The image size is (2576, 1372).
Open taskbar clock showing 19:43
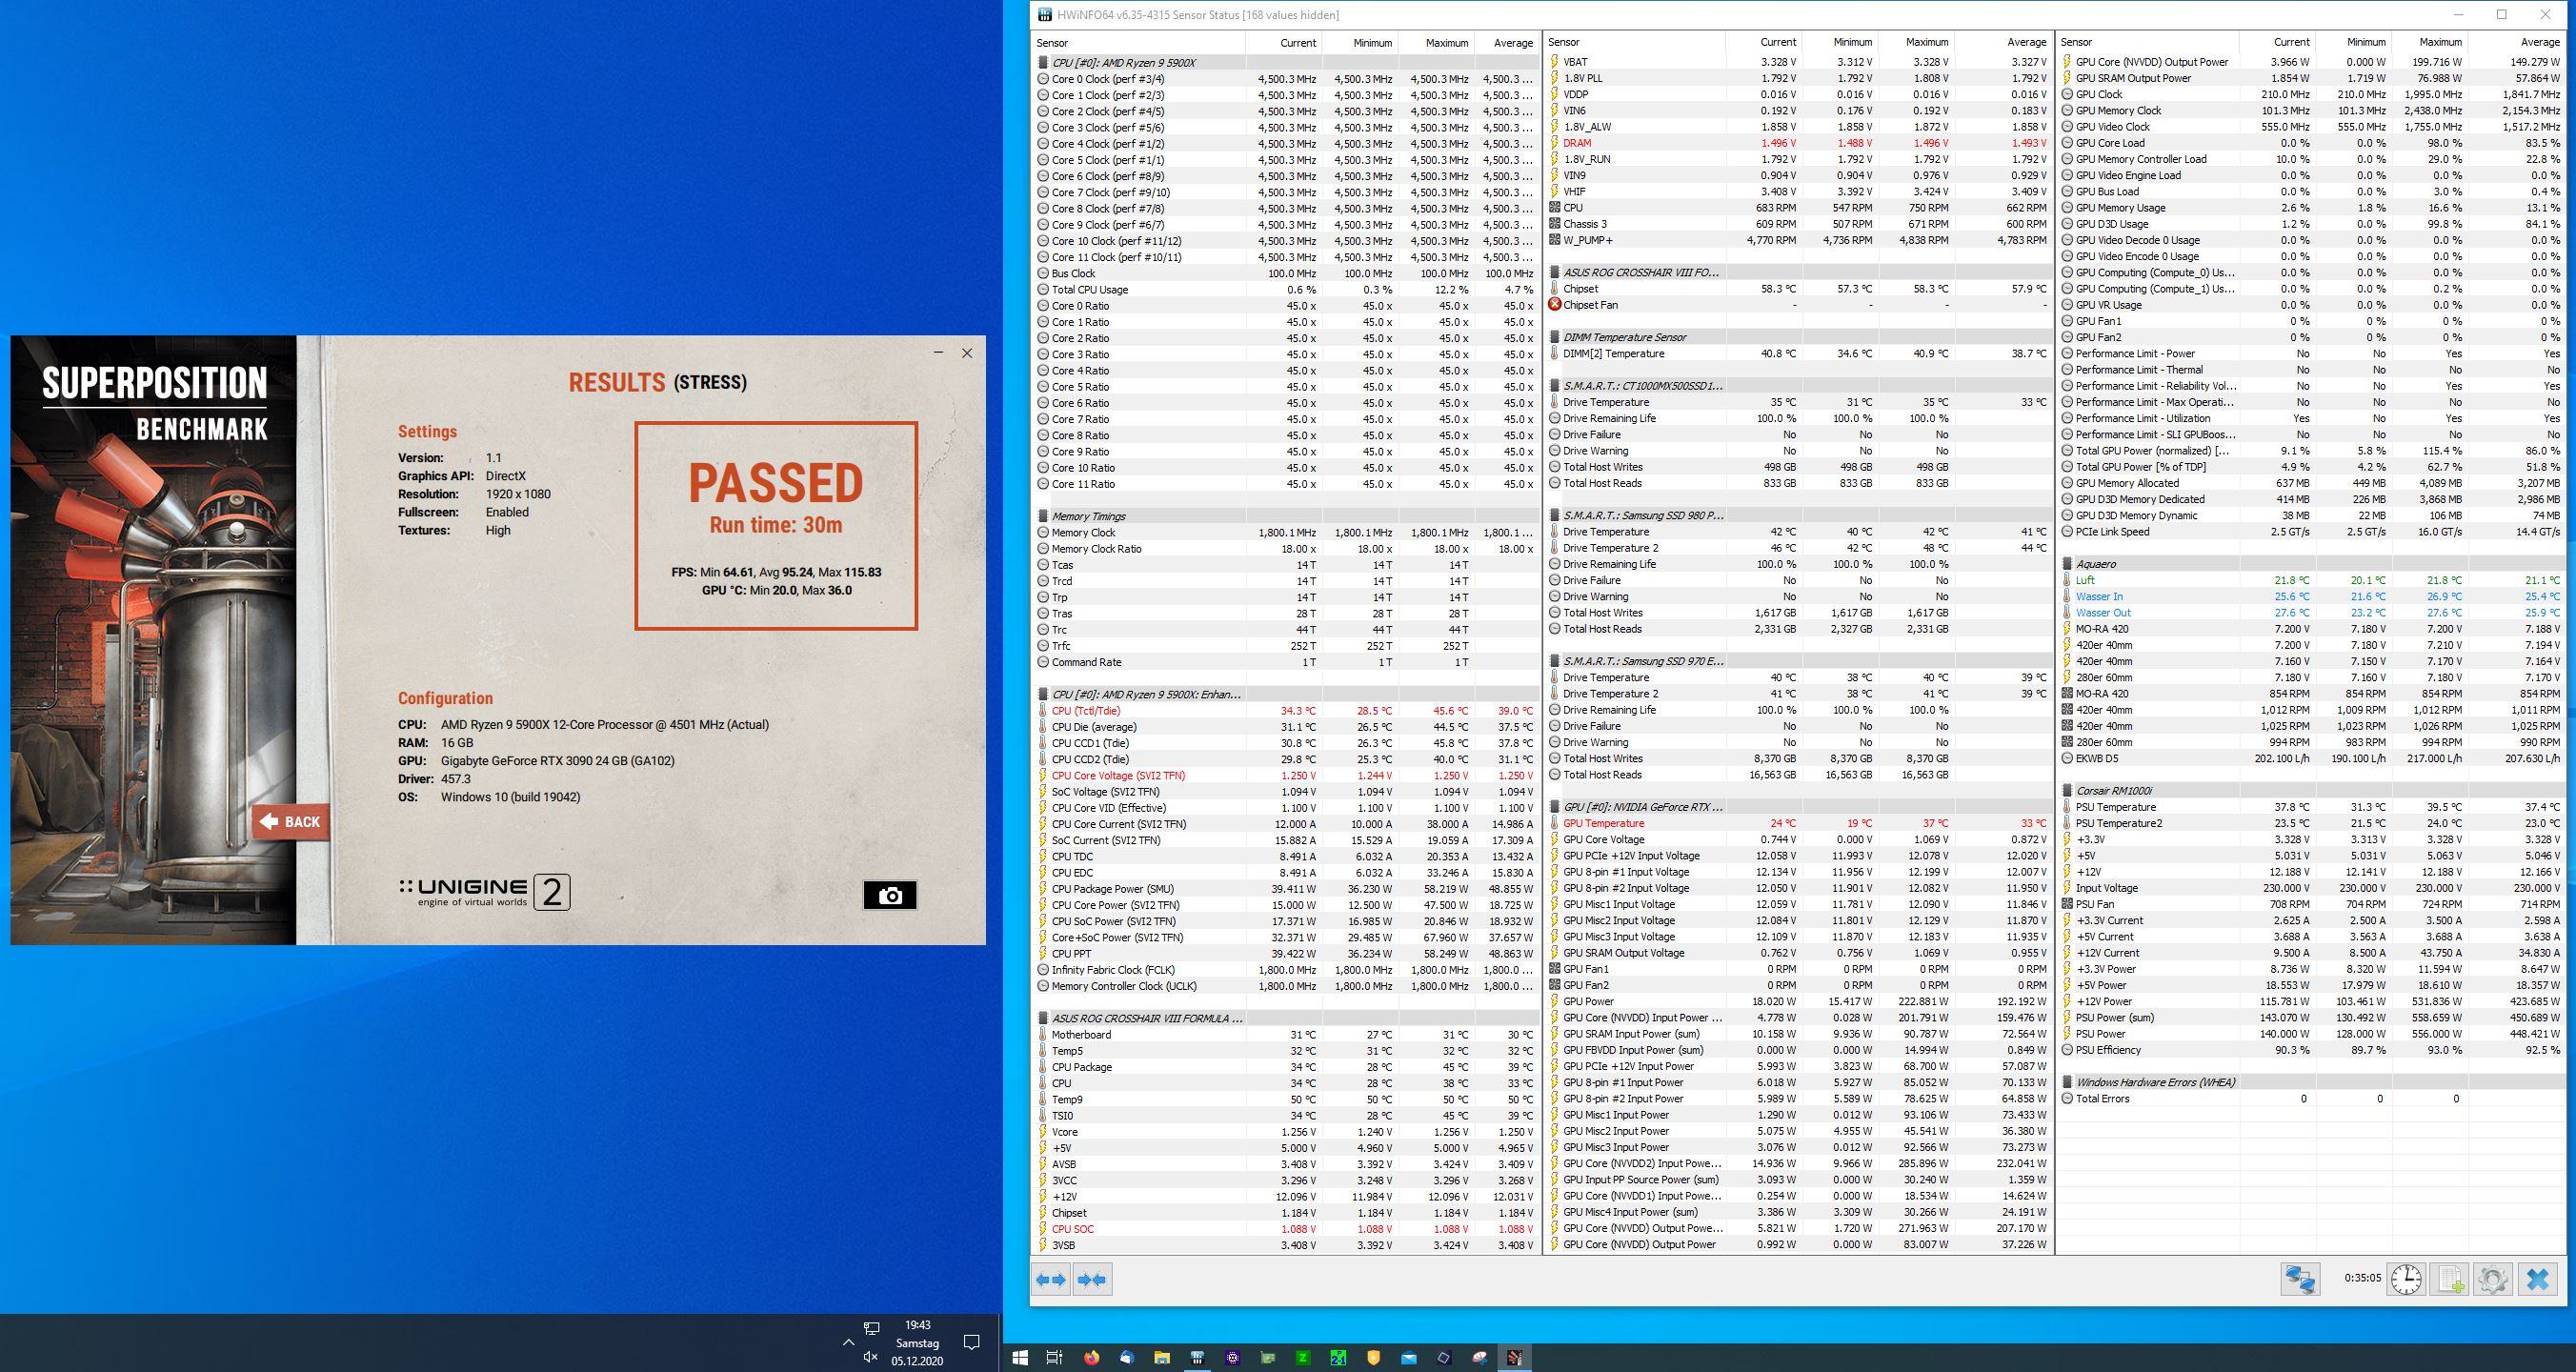click(917, 1342)
